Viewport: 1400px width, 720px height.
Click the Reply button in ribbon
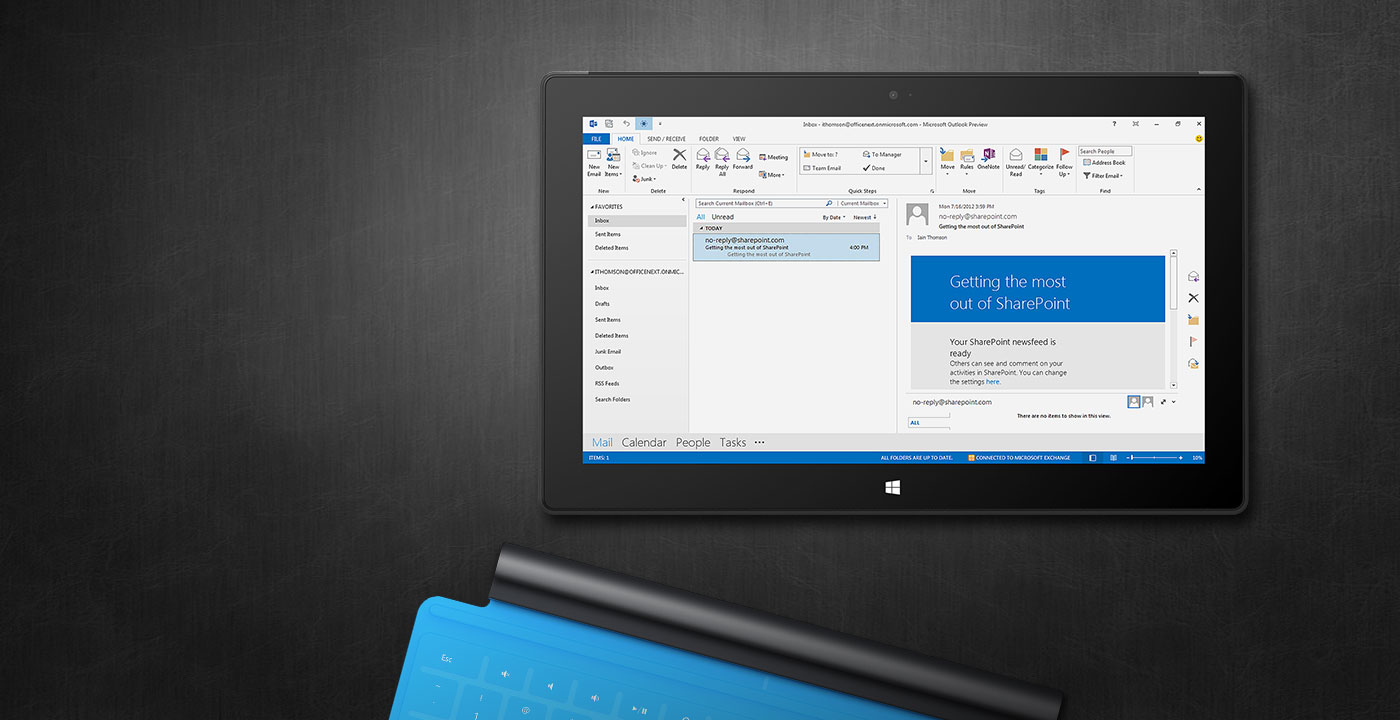point(703,159)
